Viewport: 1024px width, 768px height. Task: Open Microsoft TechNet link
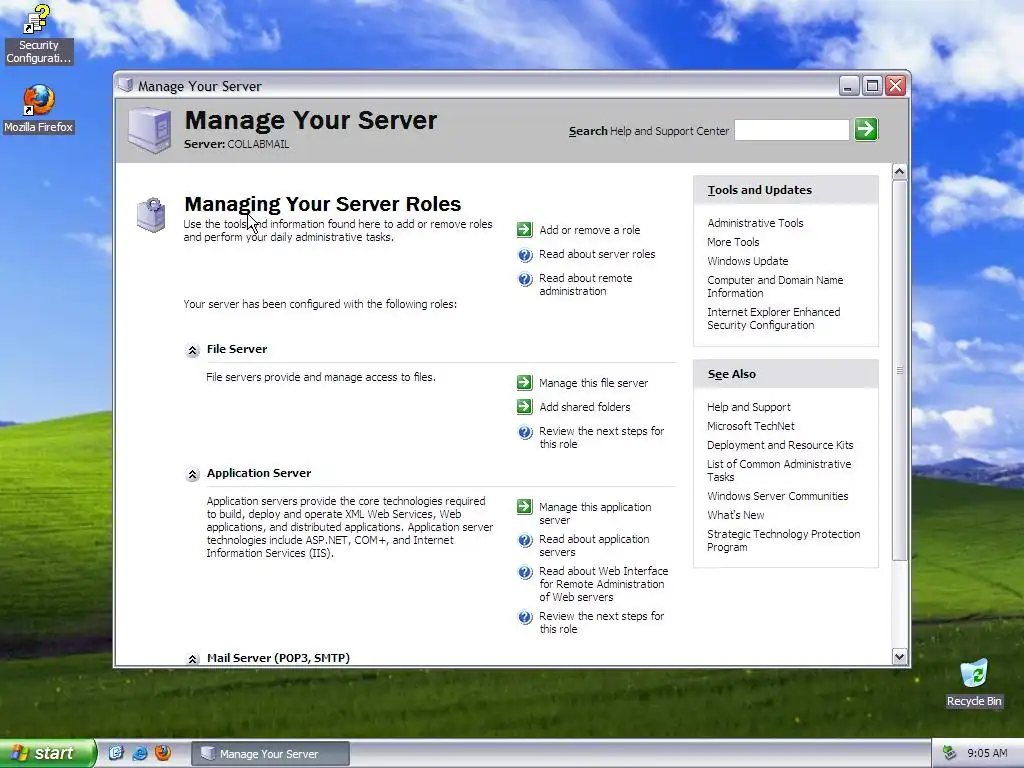(750, 426)
